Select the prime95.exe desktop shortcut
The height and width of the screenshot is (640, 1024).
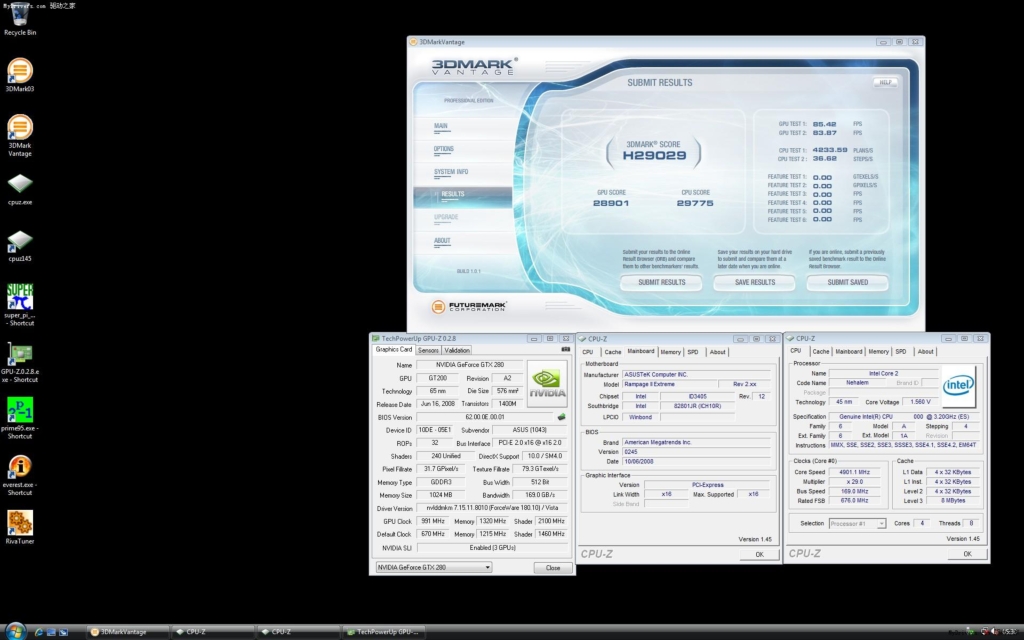click(20, 419)
